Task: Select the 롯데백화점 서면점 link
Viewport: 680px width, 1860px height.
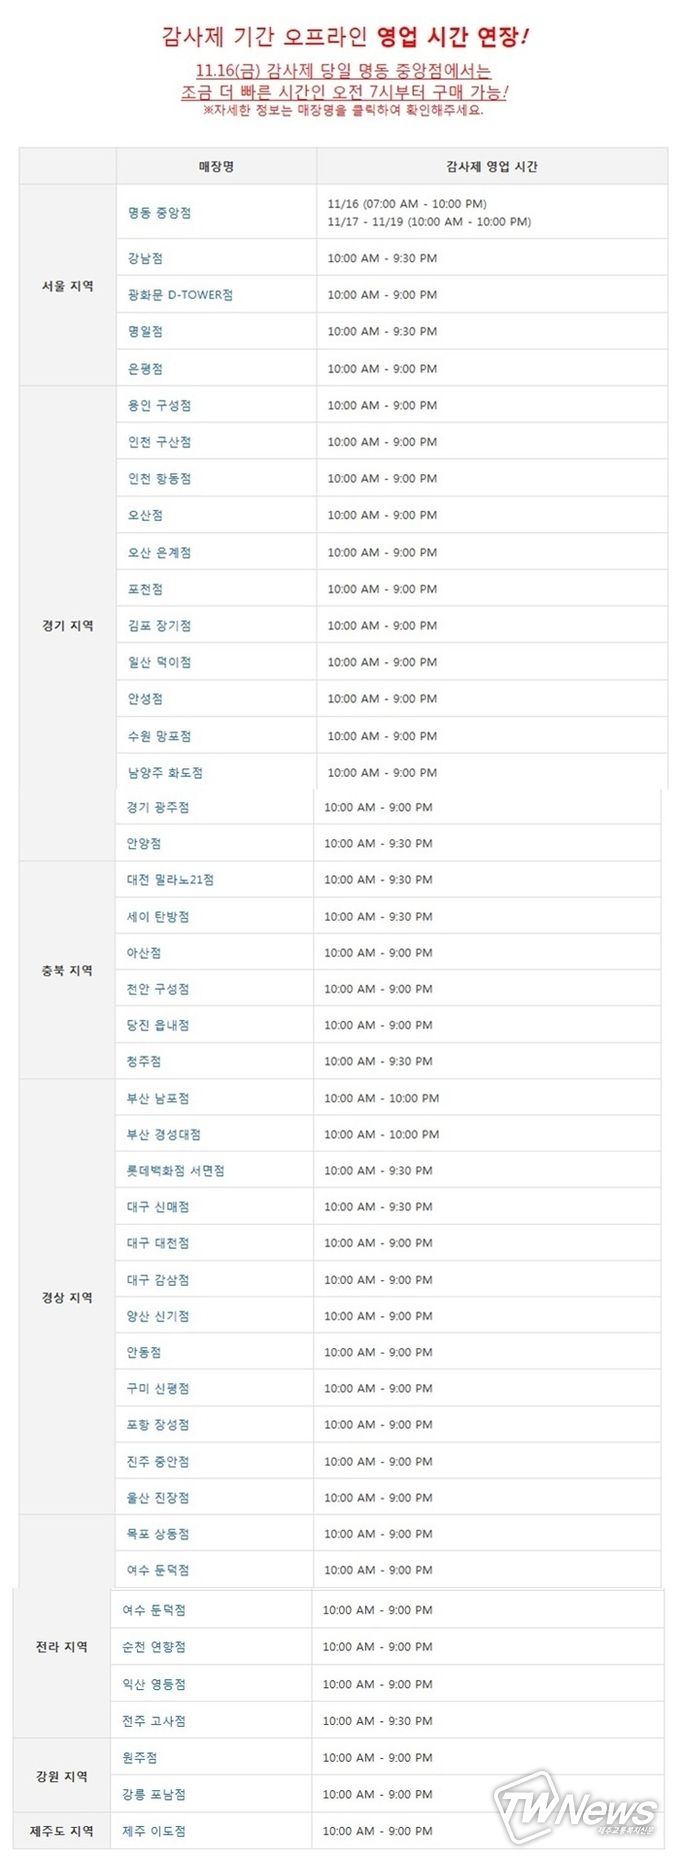Action: tap(175, 1170)
